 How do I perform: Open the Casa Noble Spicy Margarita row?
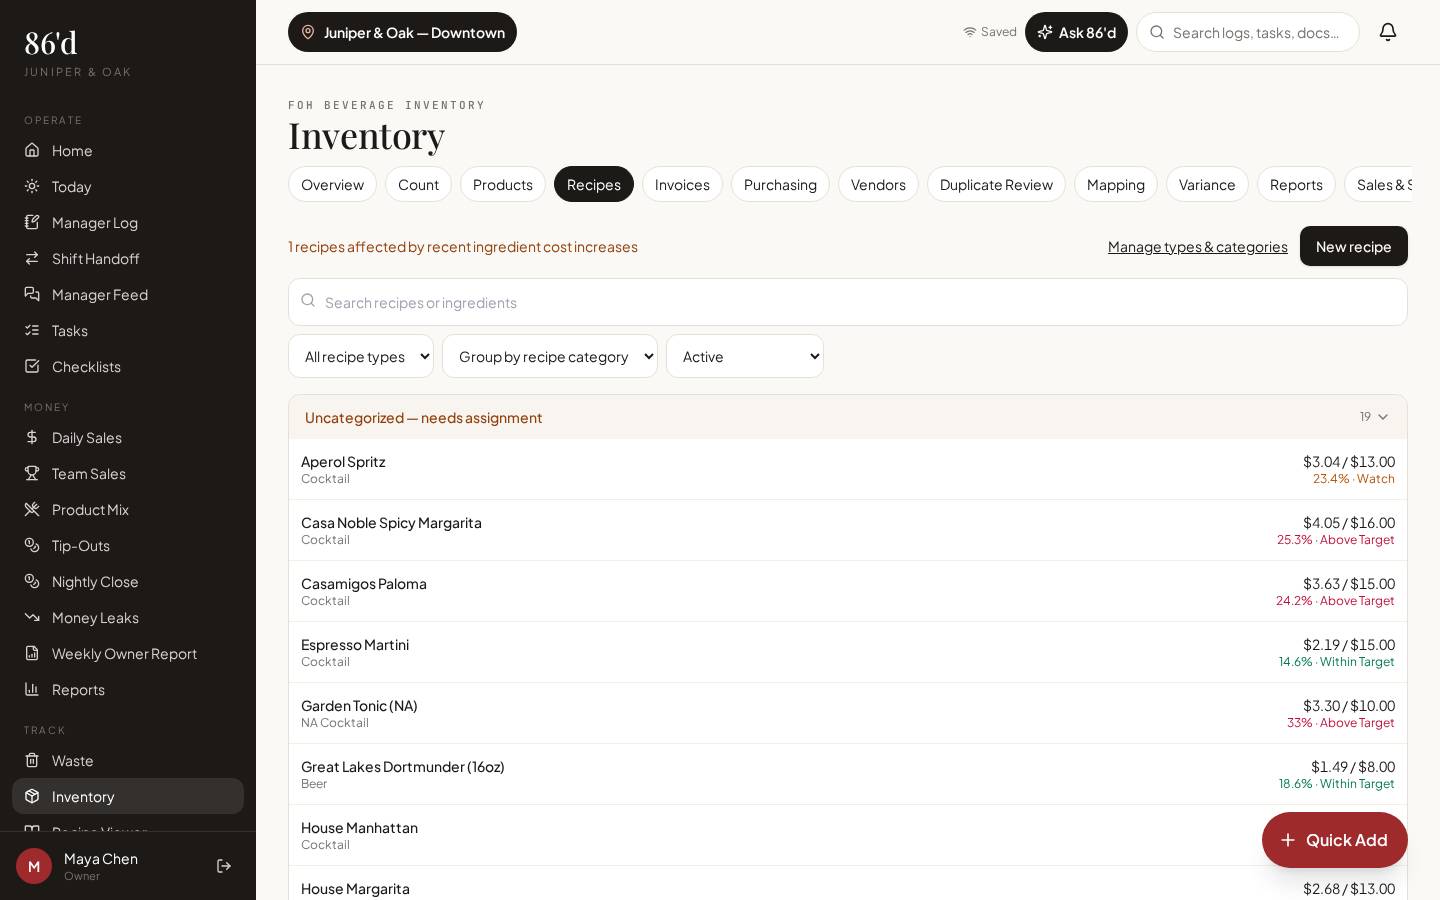point(848,530)
